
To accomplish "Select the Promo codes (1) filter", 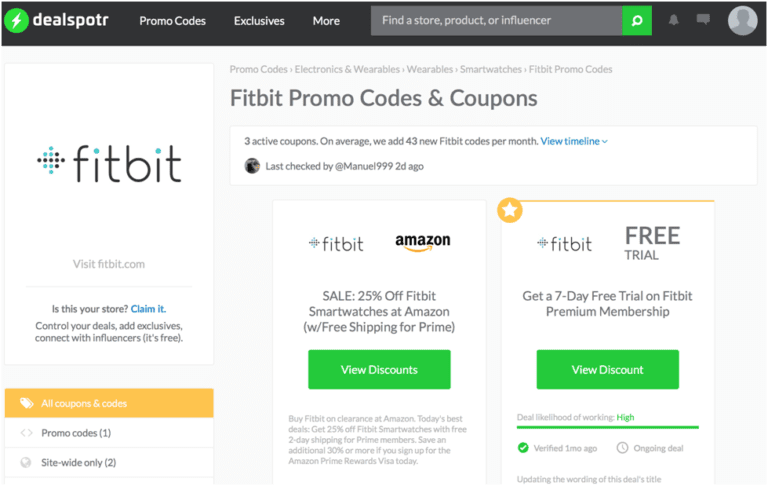I will (76, 433).
